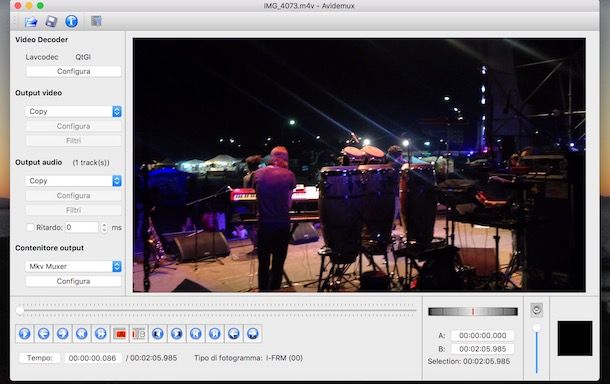Click the speaker volume icon
The image size is (610, 384).
coord(536,310)
